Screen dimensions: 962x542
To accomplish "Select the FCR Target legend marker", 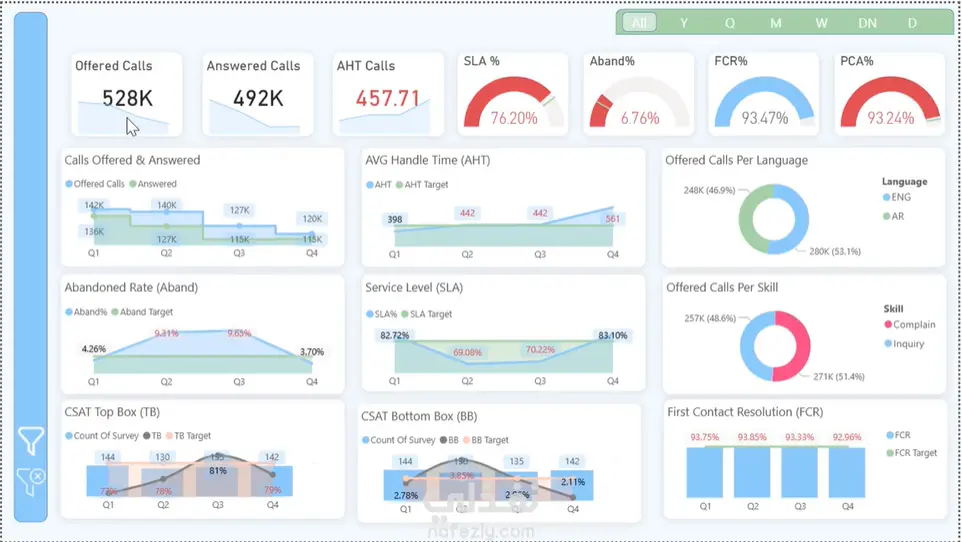I will (x=890, y=453).
